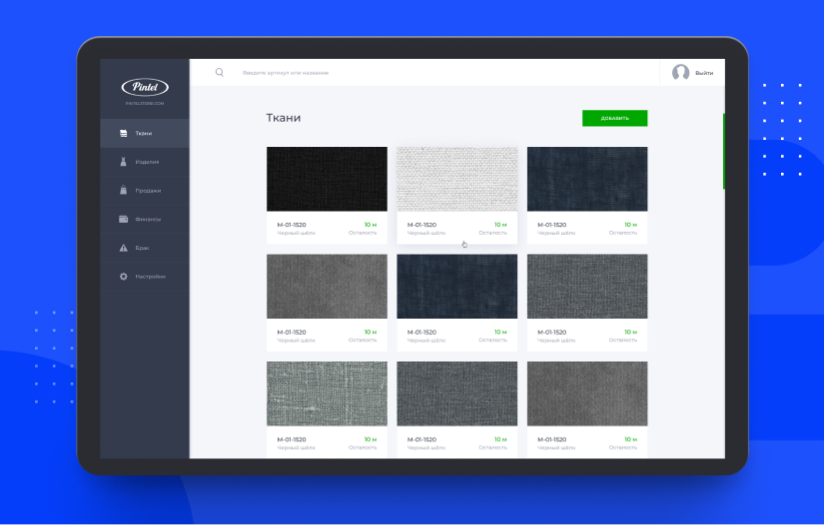Click the green Добавить button
This screenshot has width=825, height=525.
click(615, 118)
